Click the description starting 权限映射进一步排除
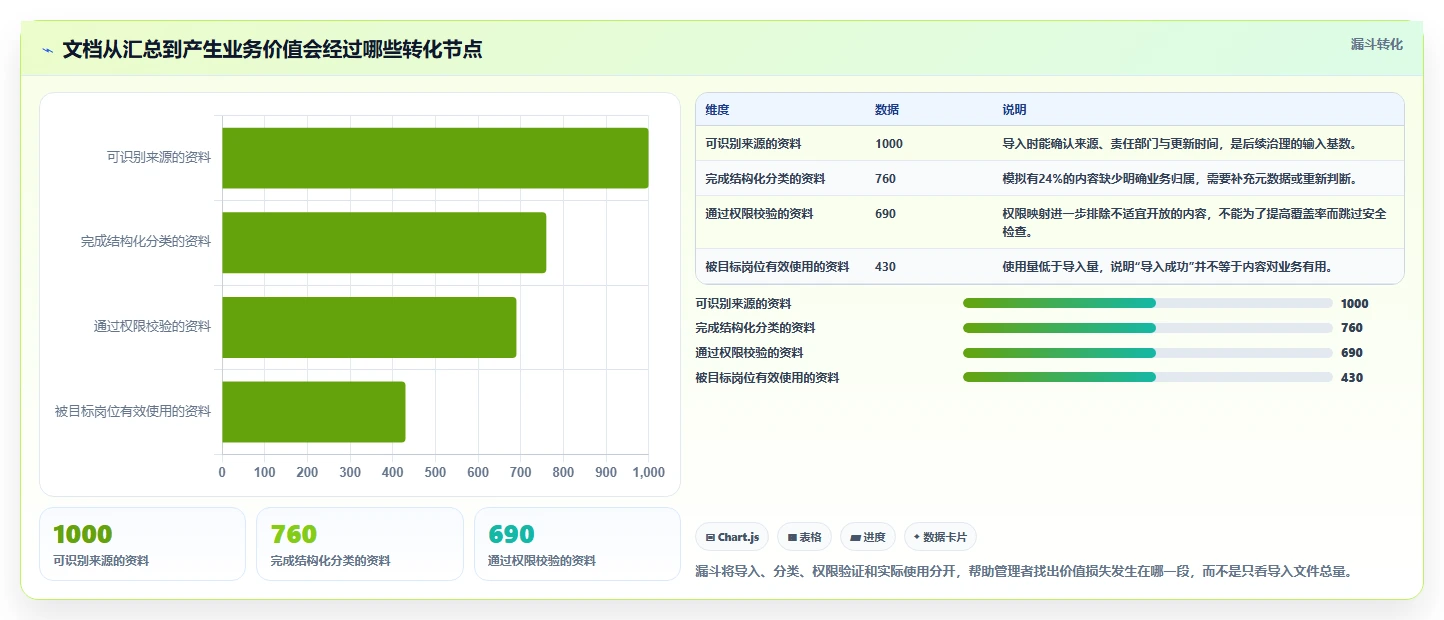The image size is (1444, 620). [1195, 223]
